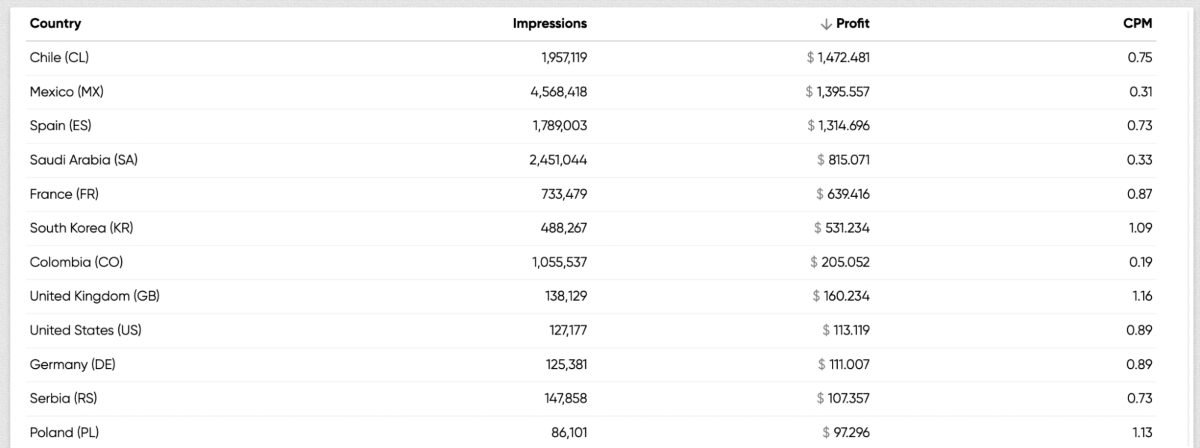
Task: Sort table by Country column header
Action: tap(56, 23)
